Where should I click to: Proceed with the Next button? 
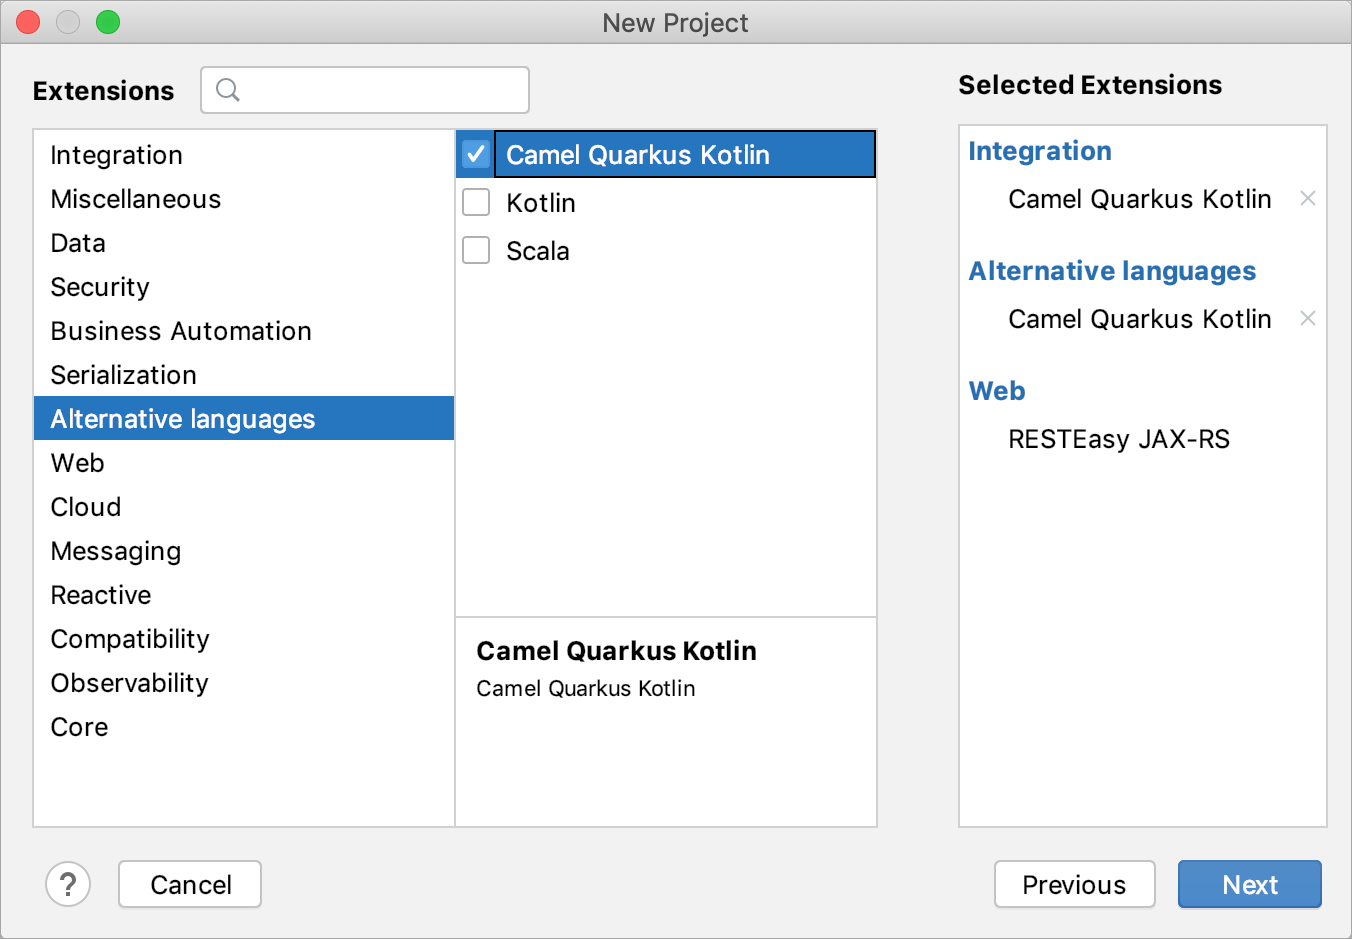[1250, 884]
